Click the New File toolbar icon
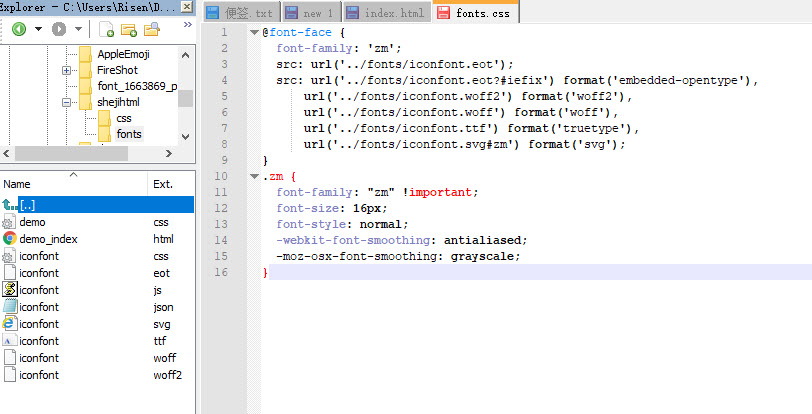This screenshot has width=812, height=414. [x=106, y=29]
